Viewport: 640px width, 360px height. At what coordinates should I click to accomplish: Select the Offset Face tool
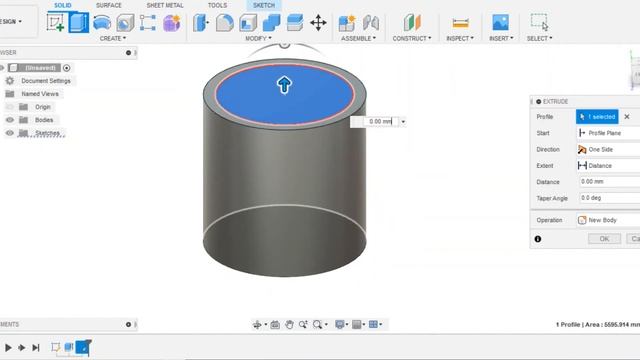click(295, 22)
